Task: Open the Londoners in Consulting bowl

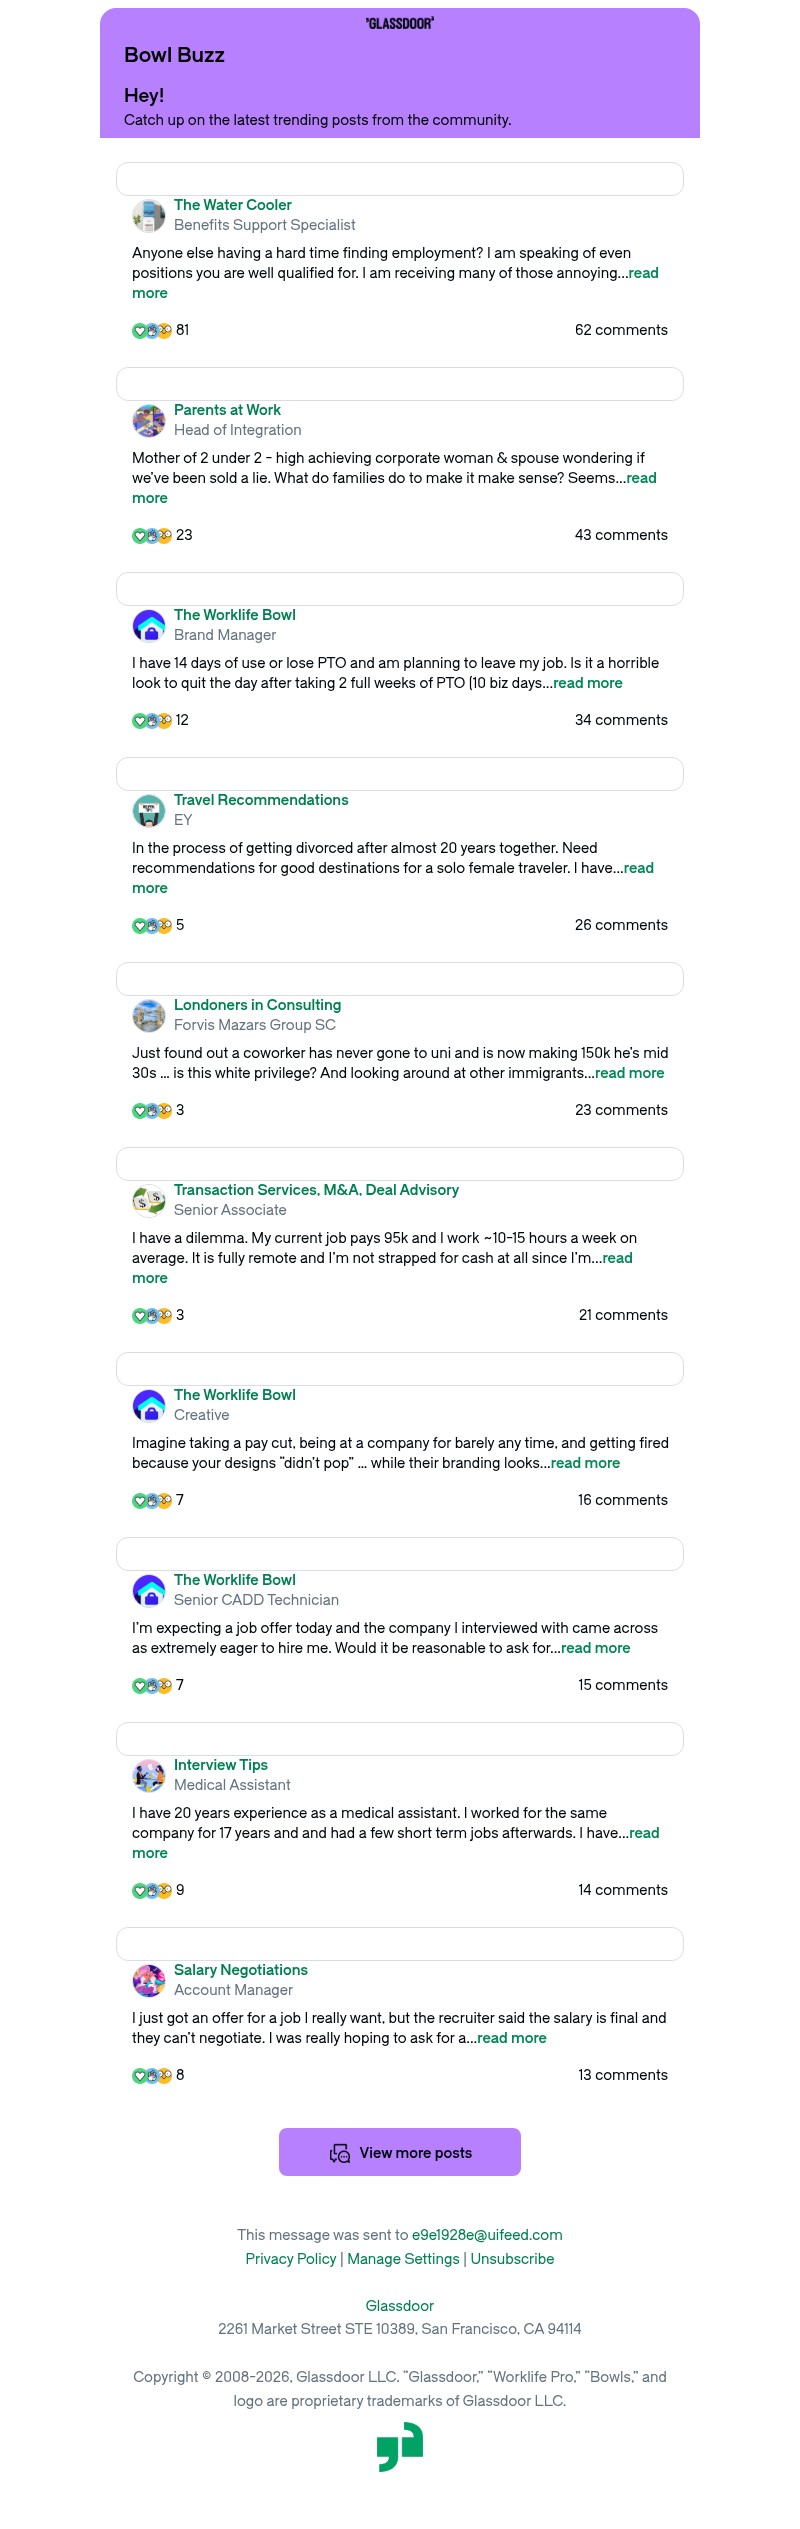Action: coord(257,1005)
